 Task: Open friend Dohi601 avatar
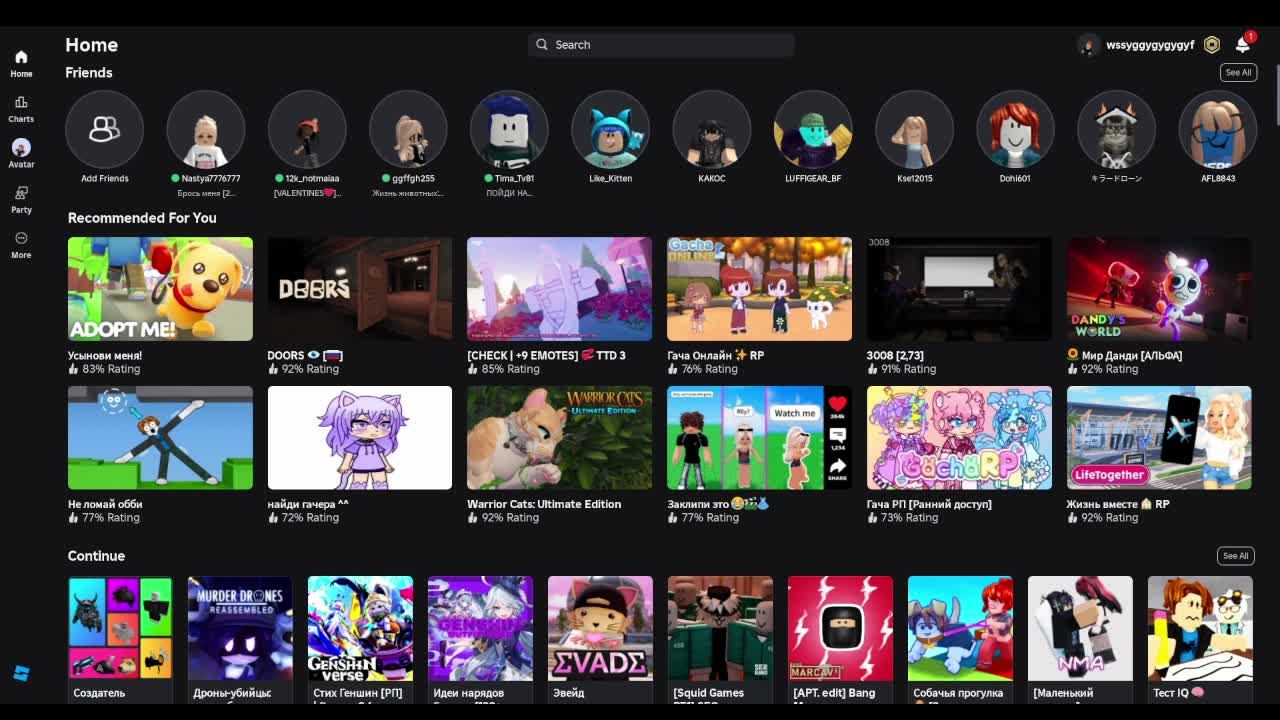[x=1015, y=129]
